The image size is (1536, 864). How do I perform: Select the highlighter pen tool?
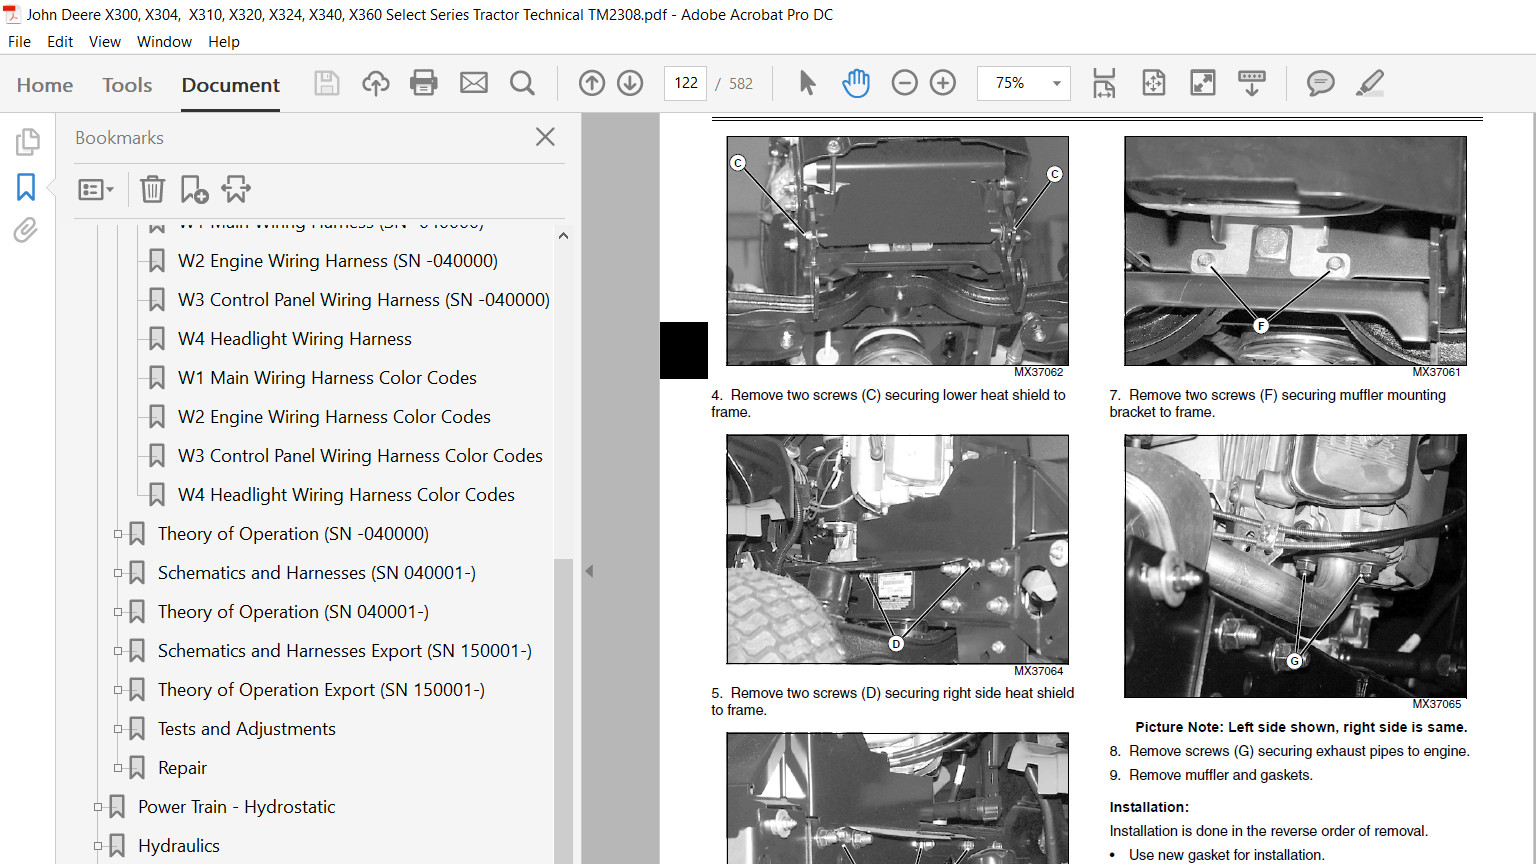point(1370,83)
